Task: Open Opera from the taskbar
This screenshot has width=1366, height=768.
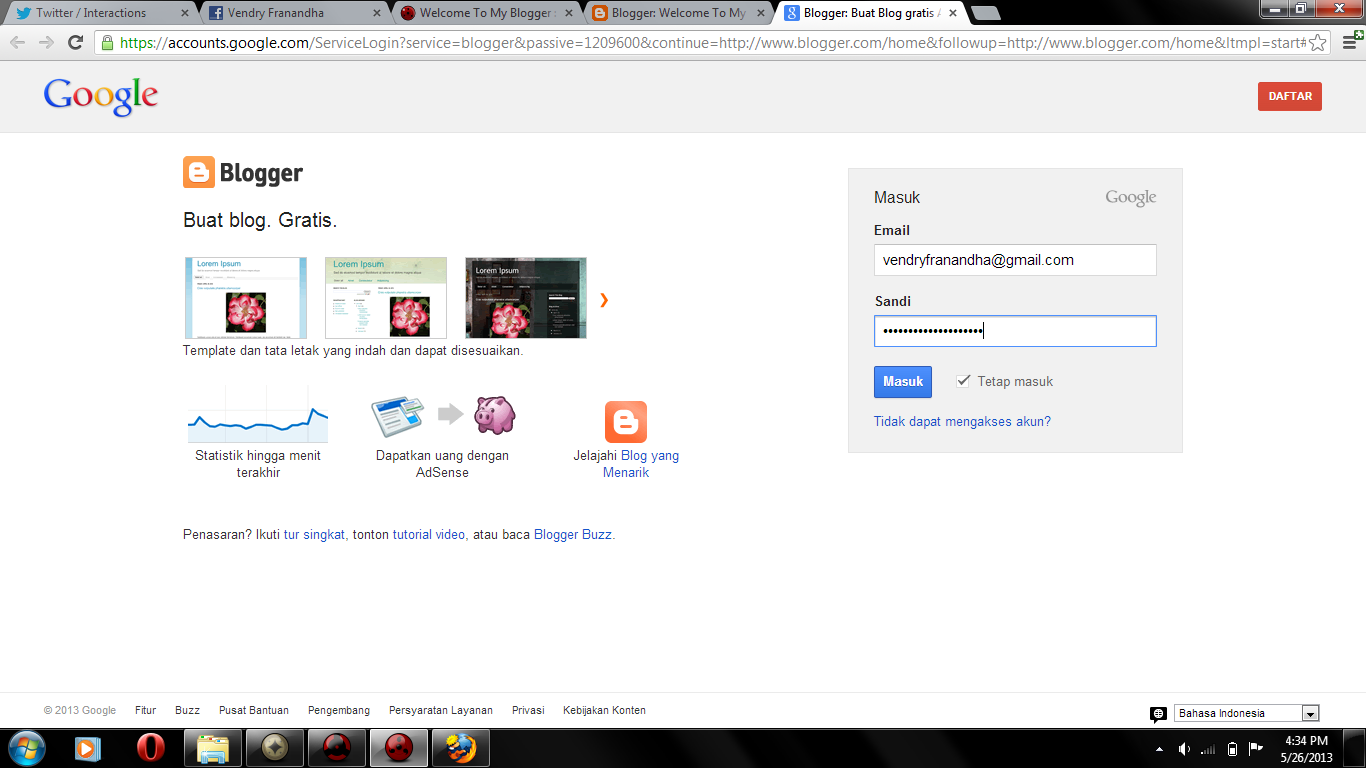Action: click(x=149, y=747)
